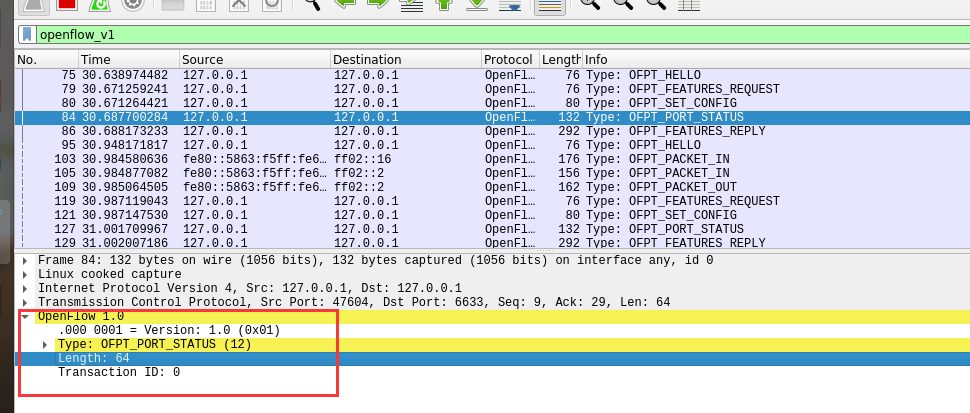Select packet 95 OFPT_HELLO row
This screenshot has width=970, height=413.
click(492, 145)
